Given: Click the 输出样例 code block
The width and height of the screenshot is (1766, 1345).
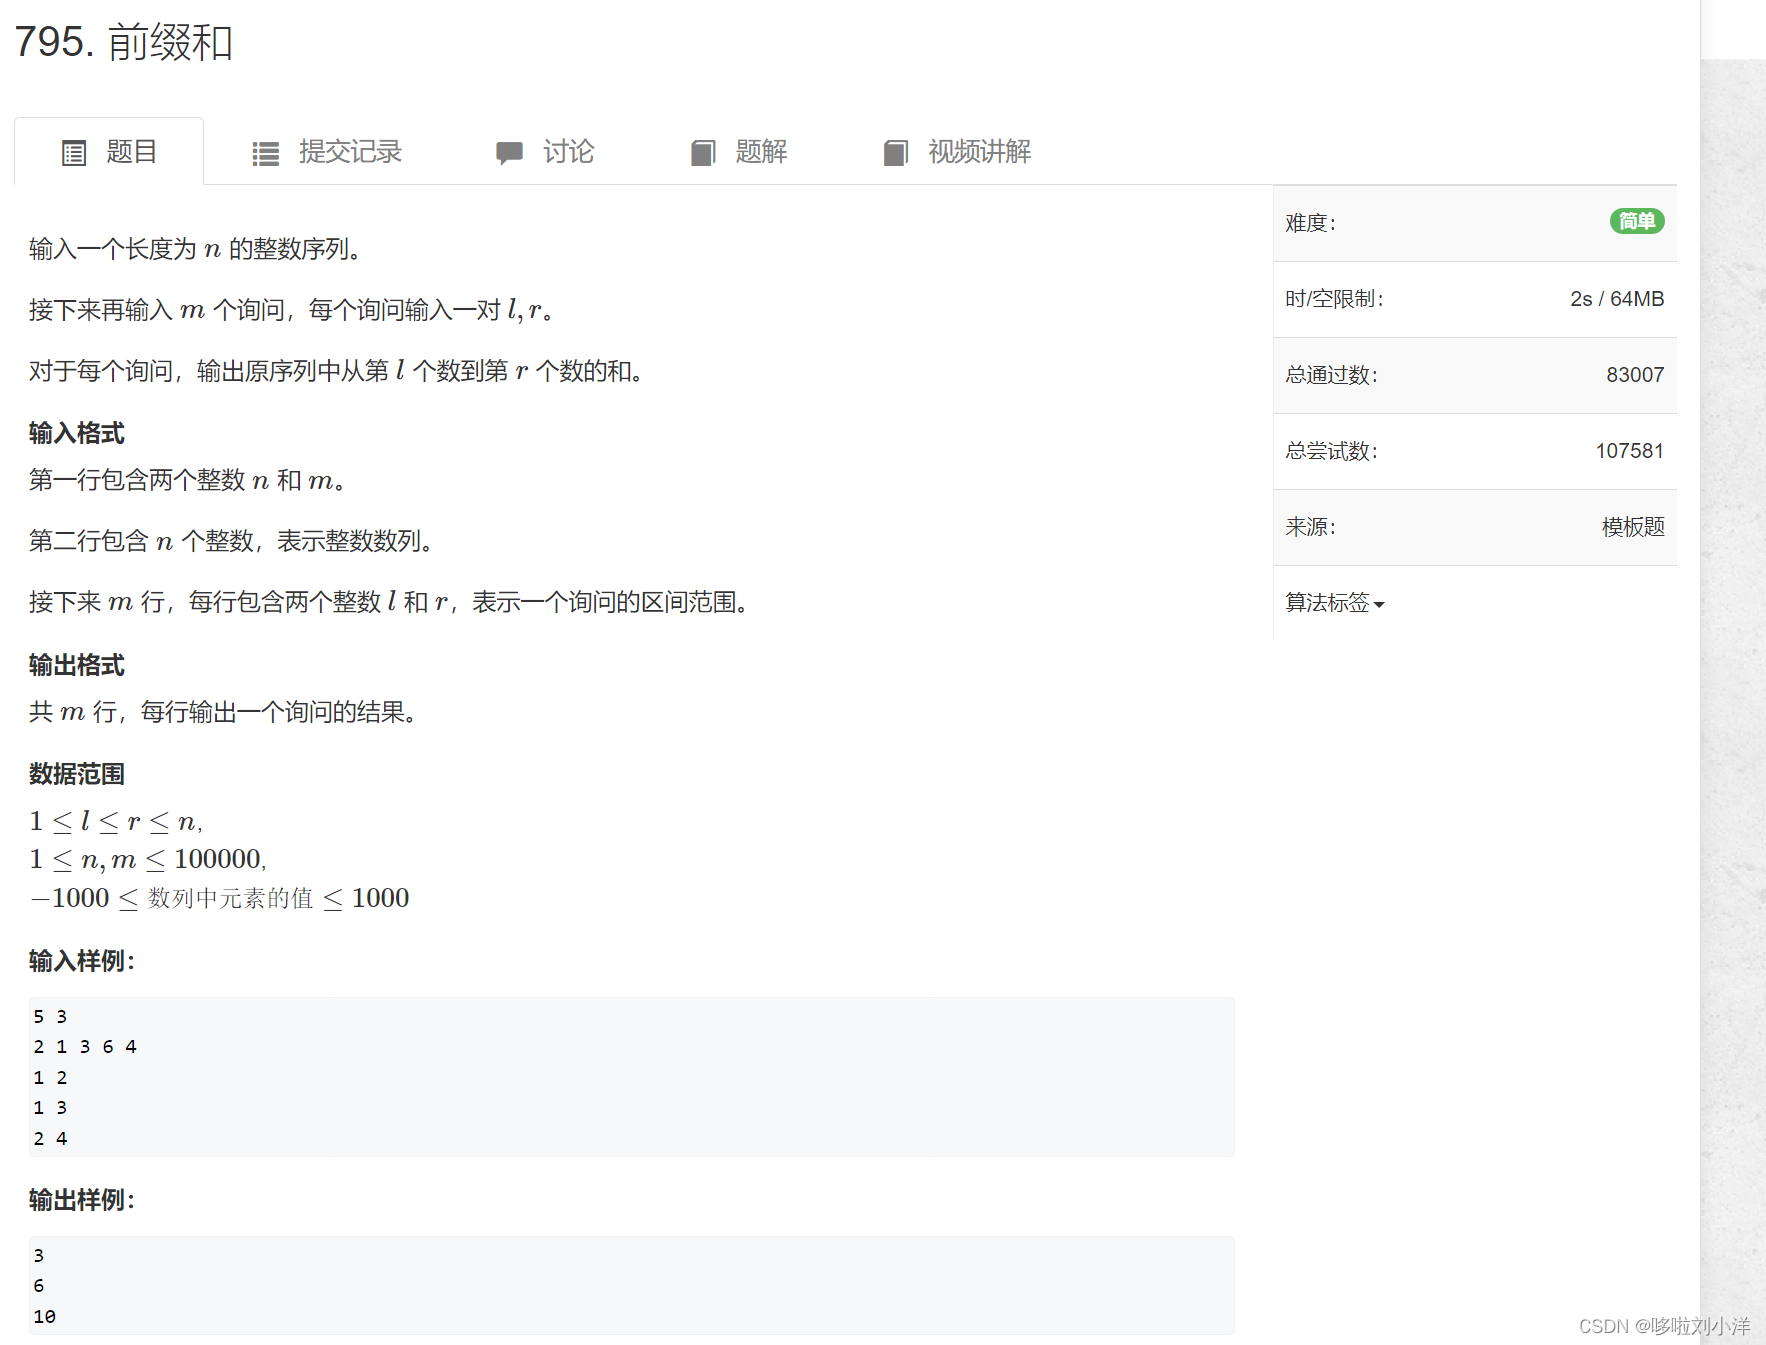Looking at the screenshot, I should (630, 1285).
